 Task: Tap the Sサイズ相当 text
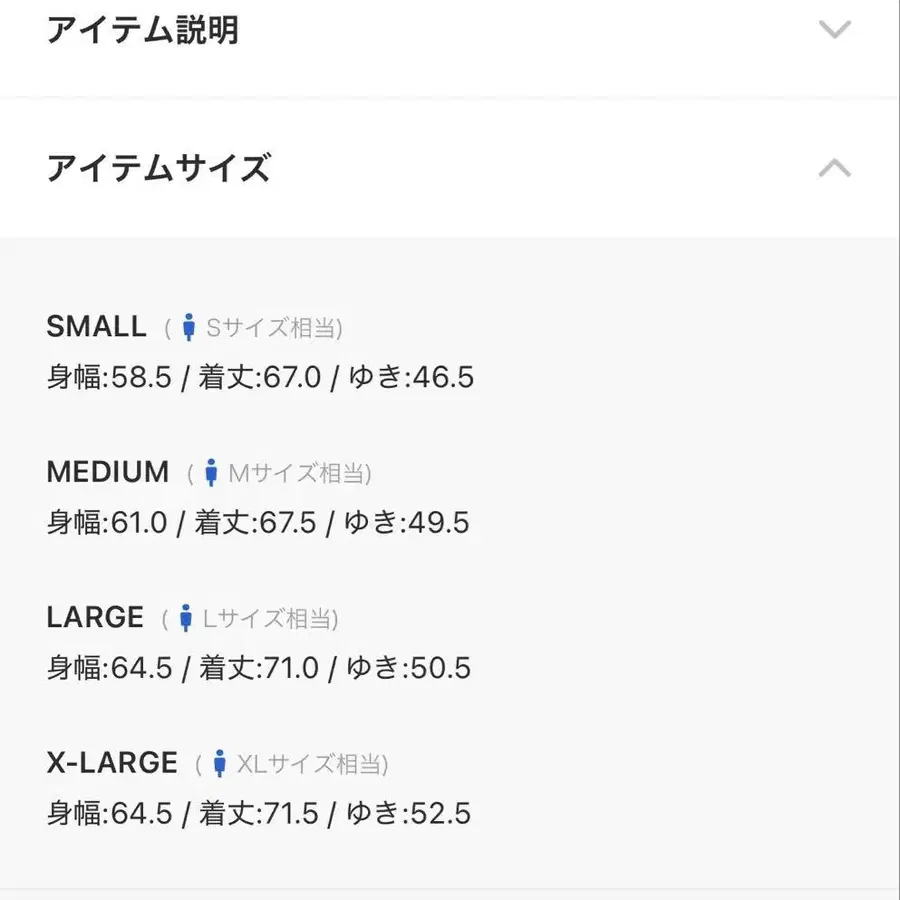(x=270, y=328)
